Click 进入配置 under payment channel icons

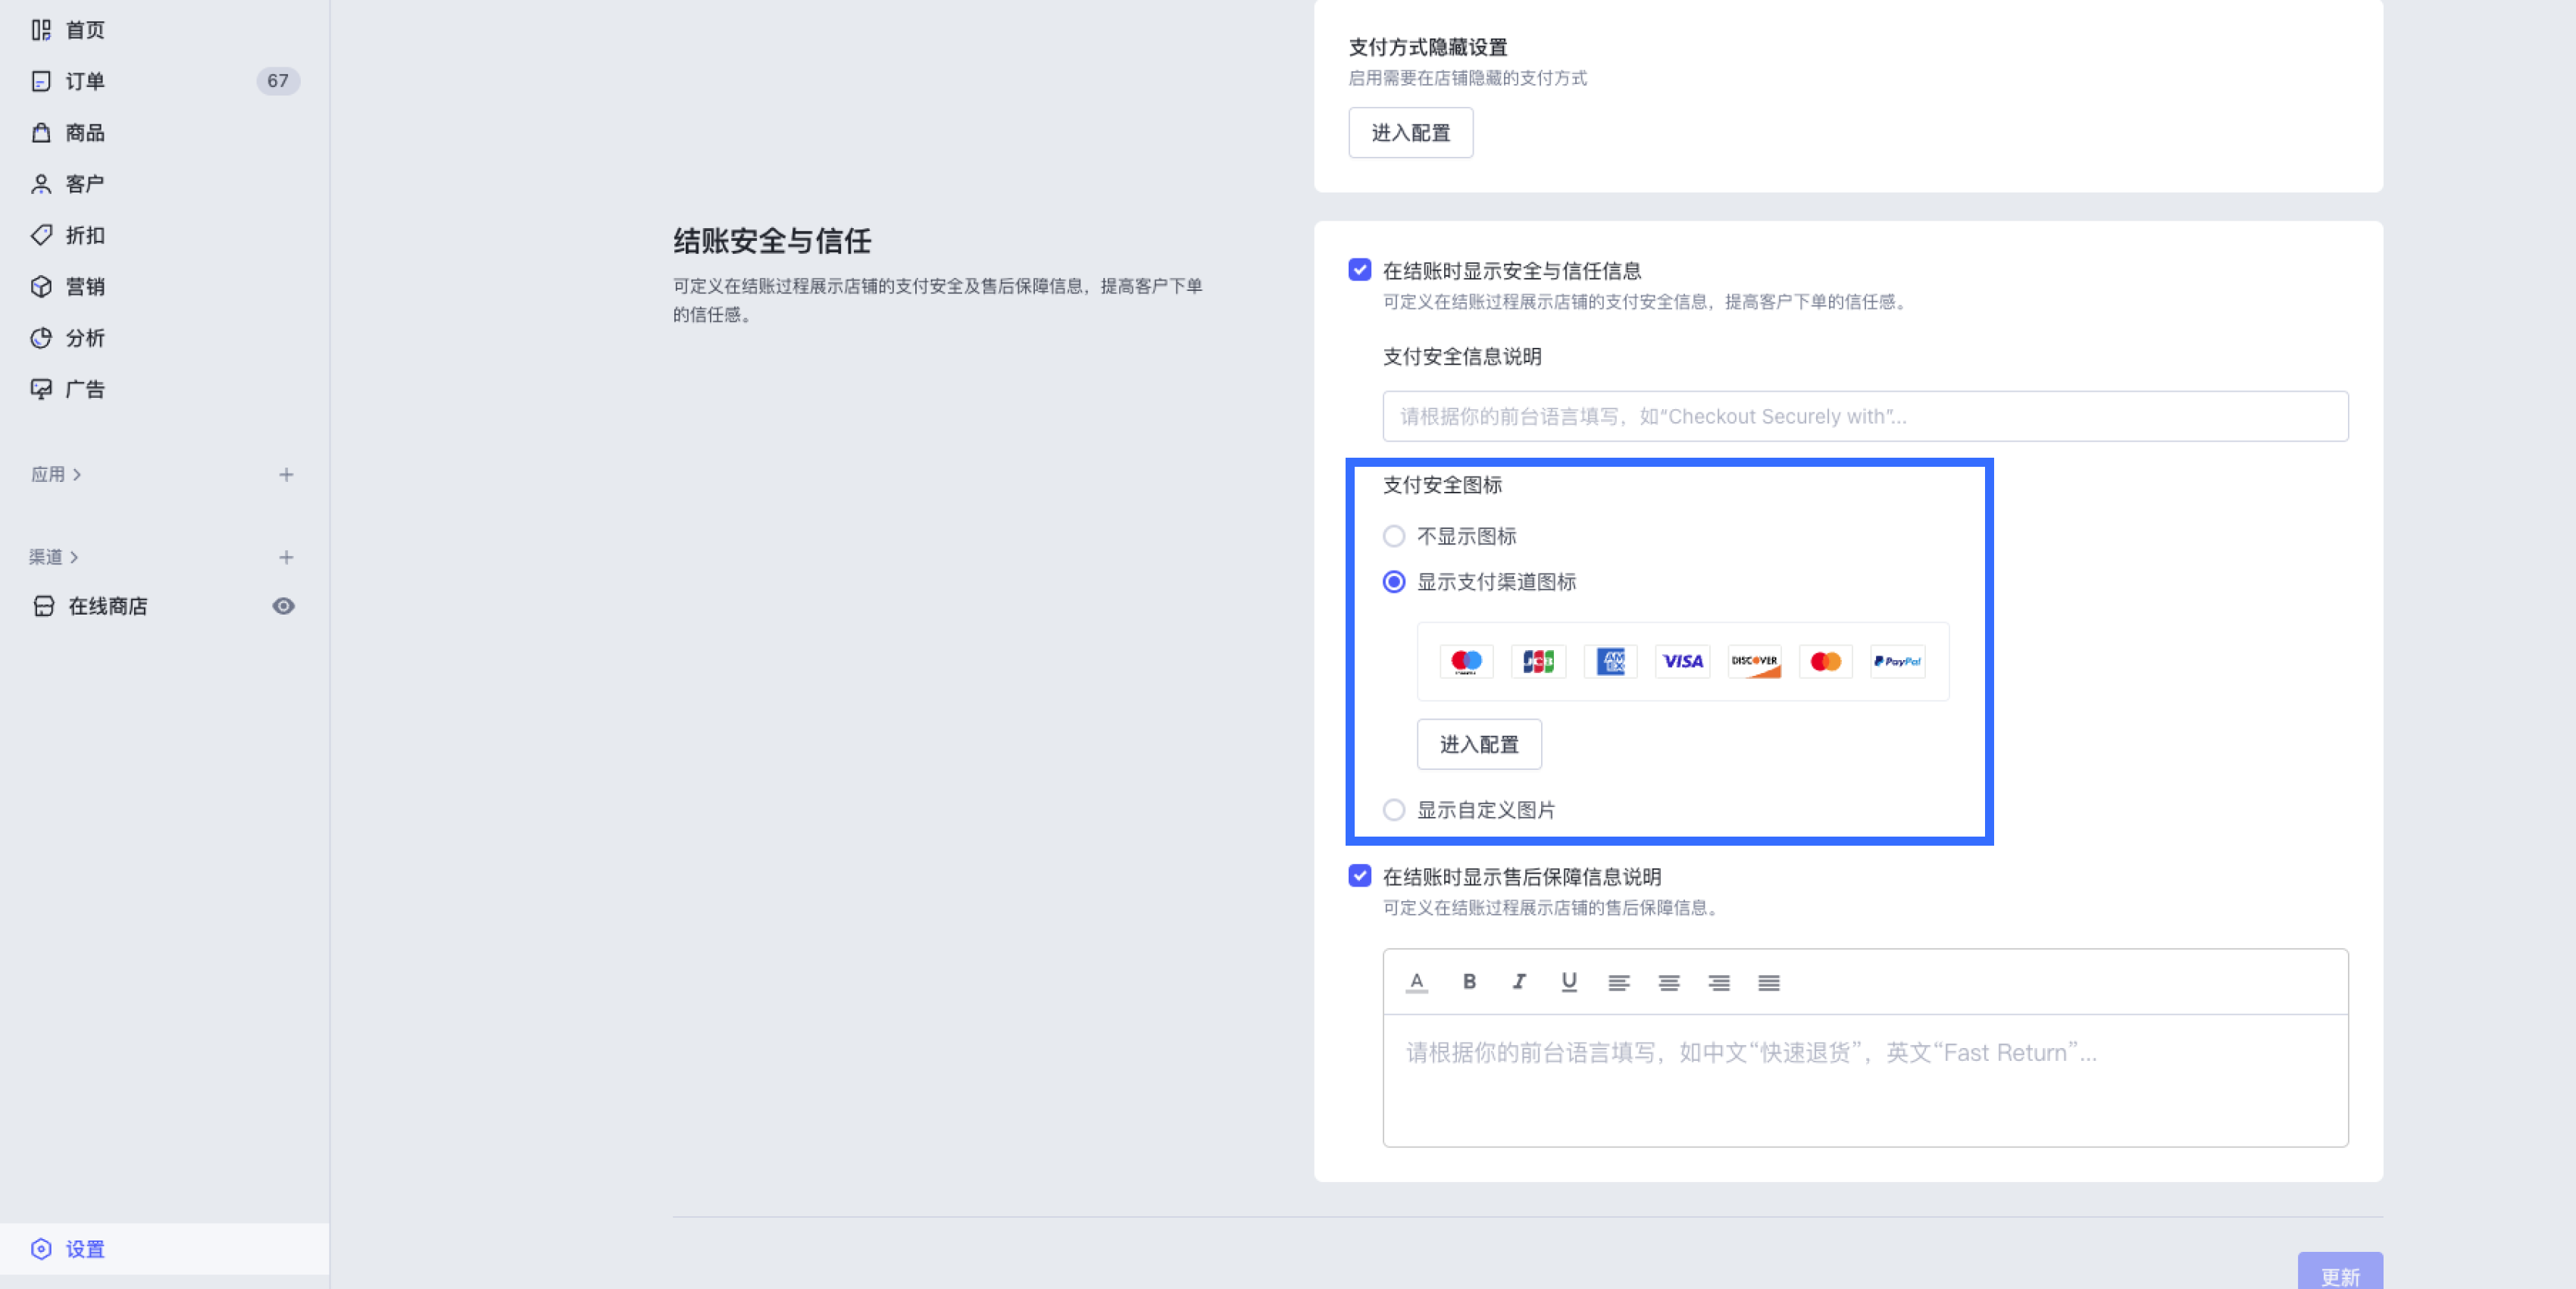(1478, 744)
